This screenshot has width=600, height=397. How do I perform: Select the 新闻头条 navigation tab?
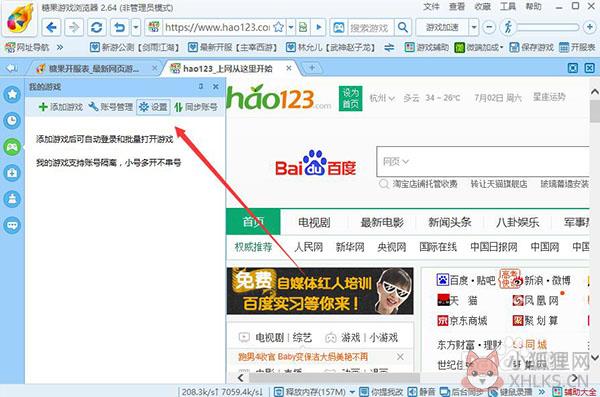450,222
